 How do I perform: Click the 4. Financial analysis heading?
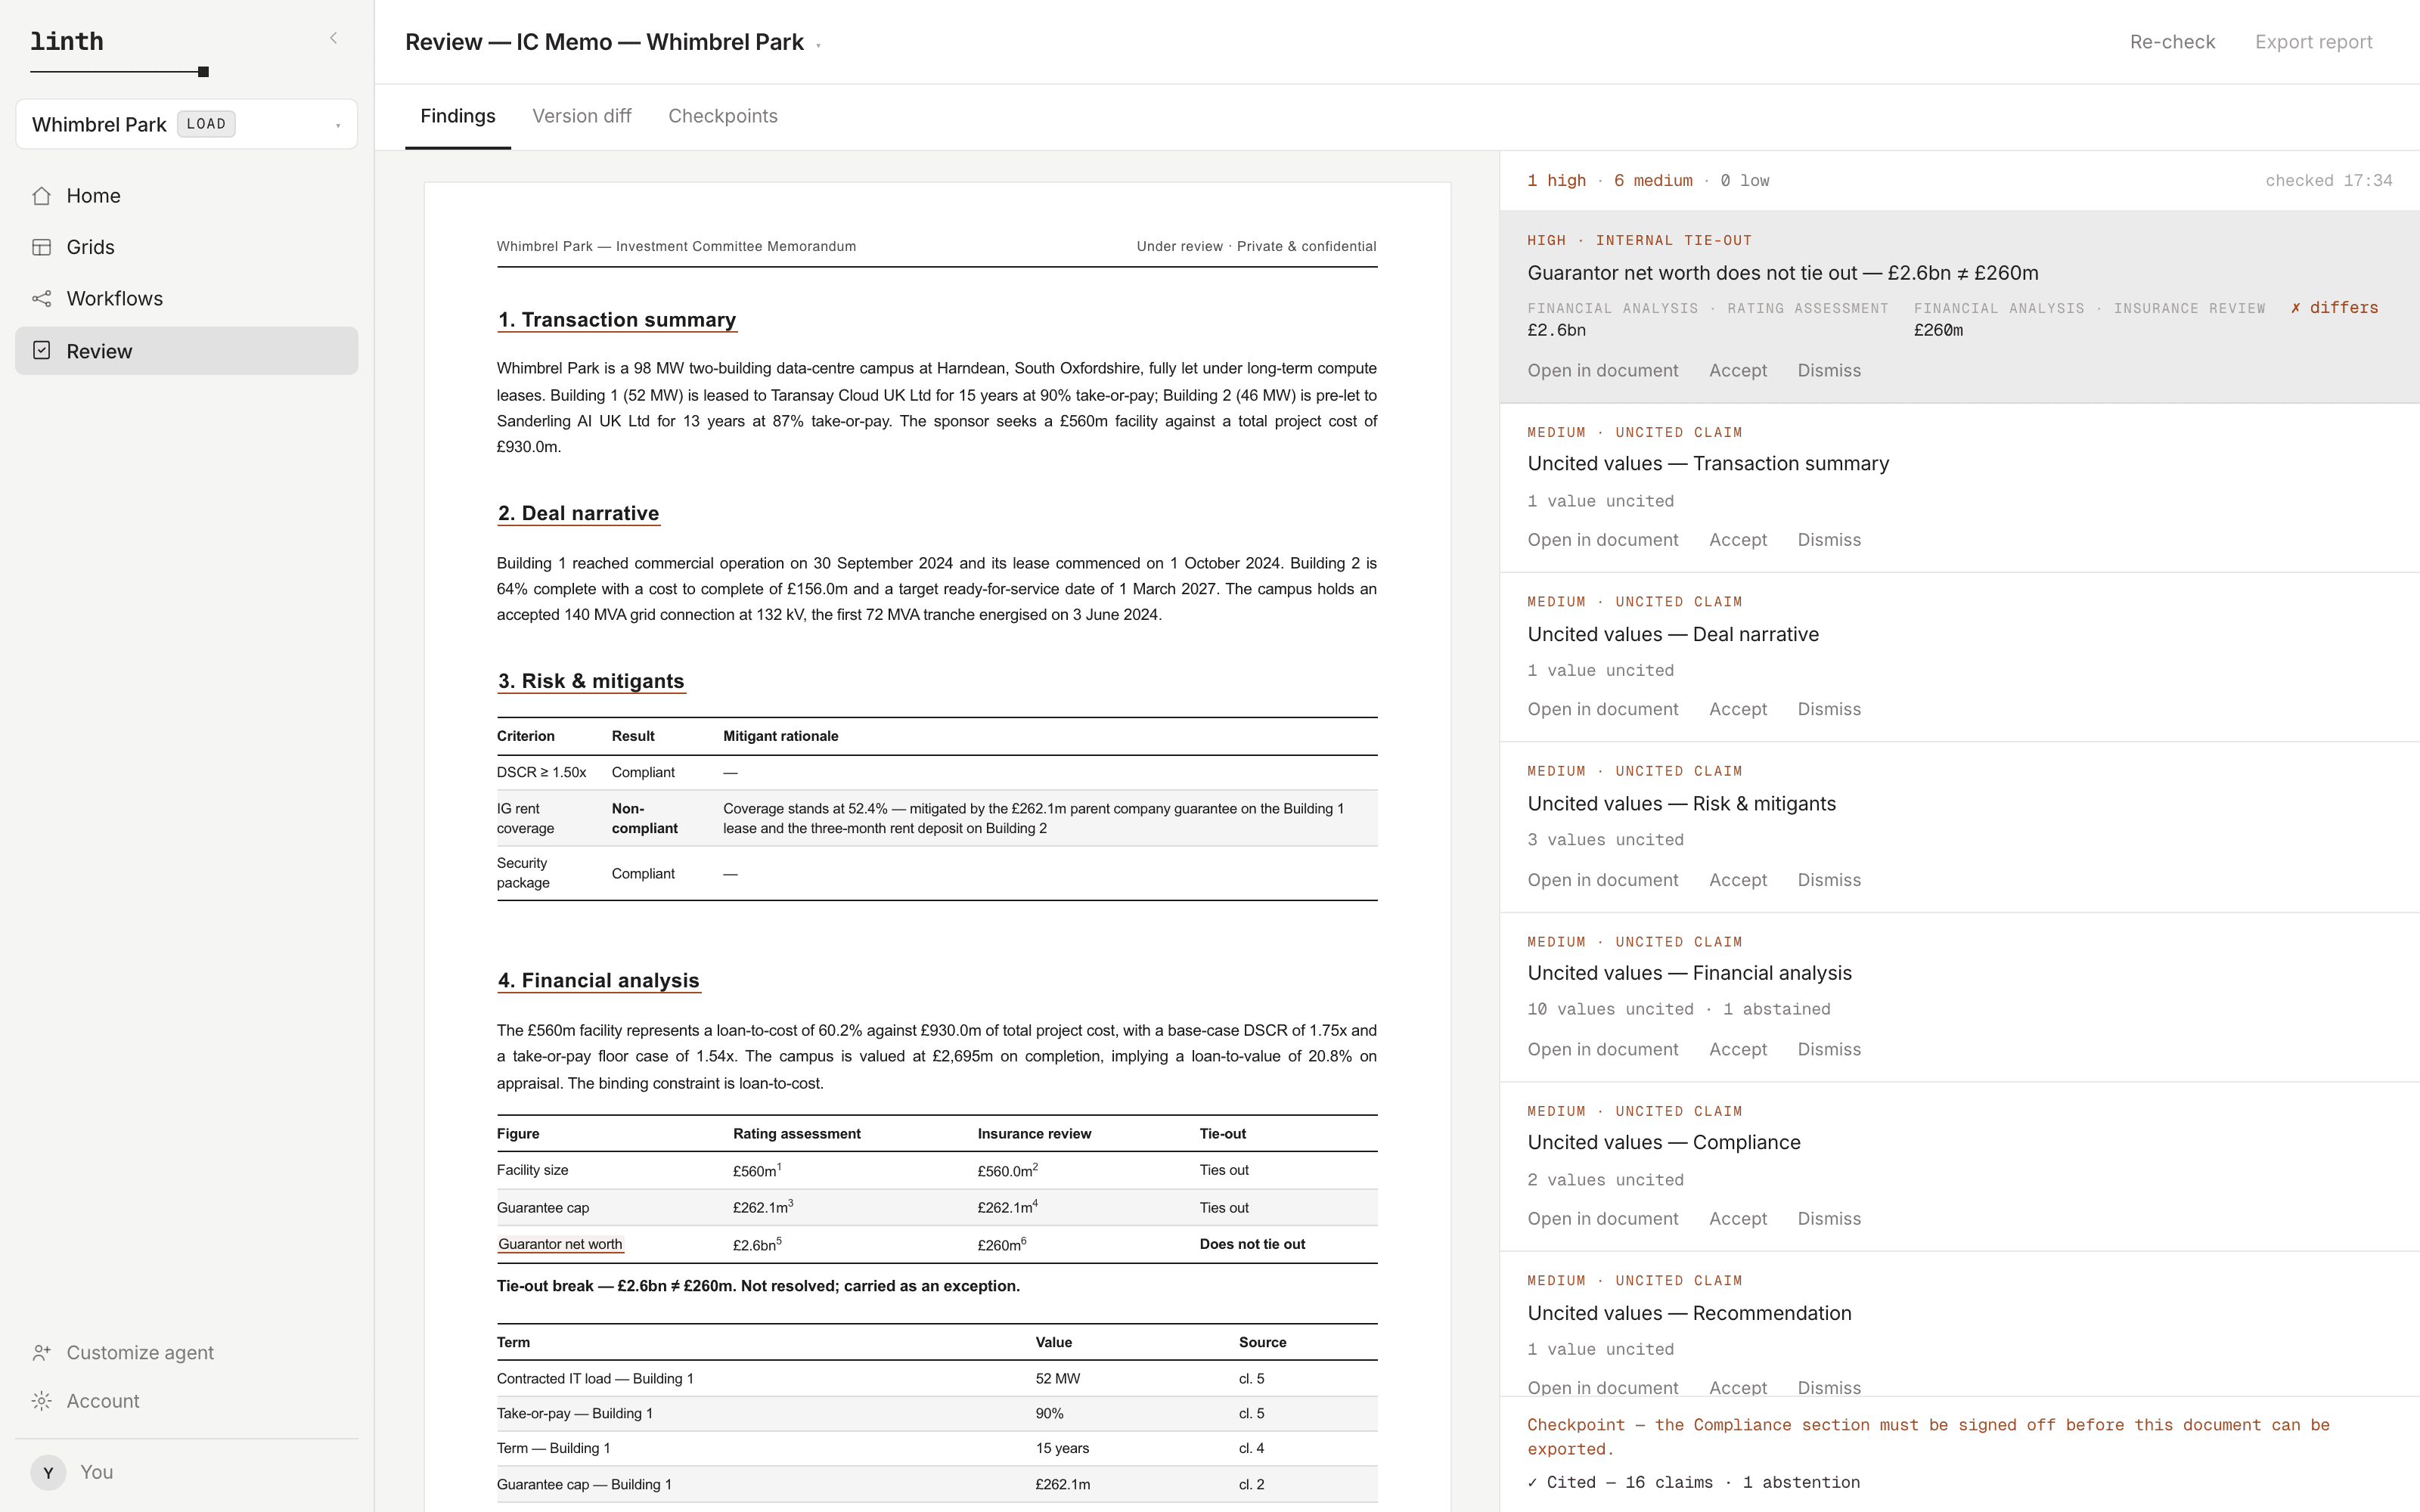(599, 980)
